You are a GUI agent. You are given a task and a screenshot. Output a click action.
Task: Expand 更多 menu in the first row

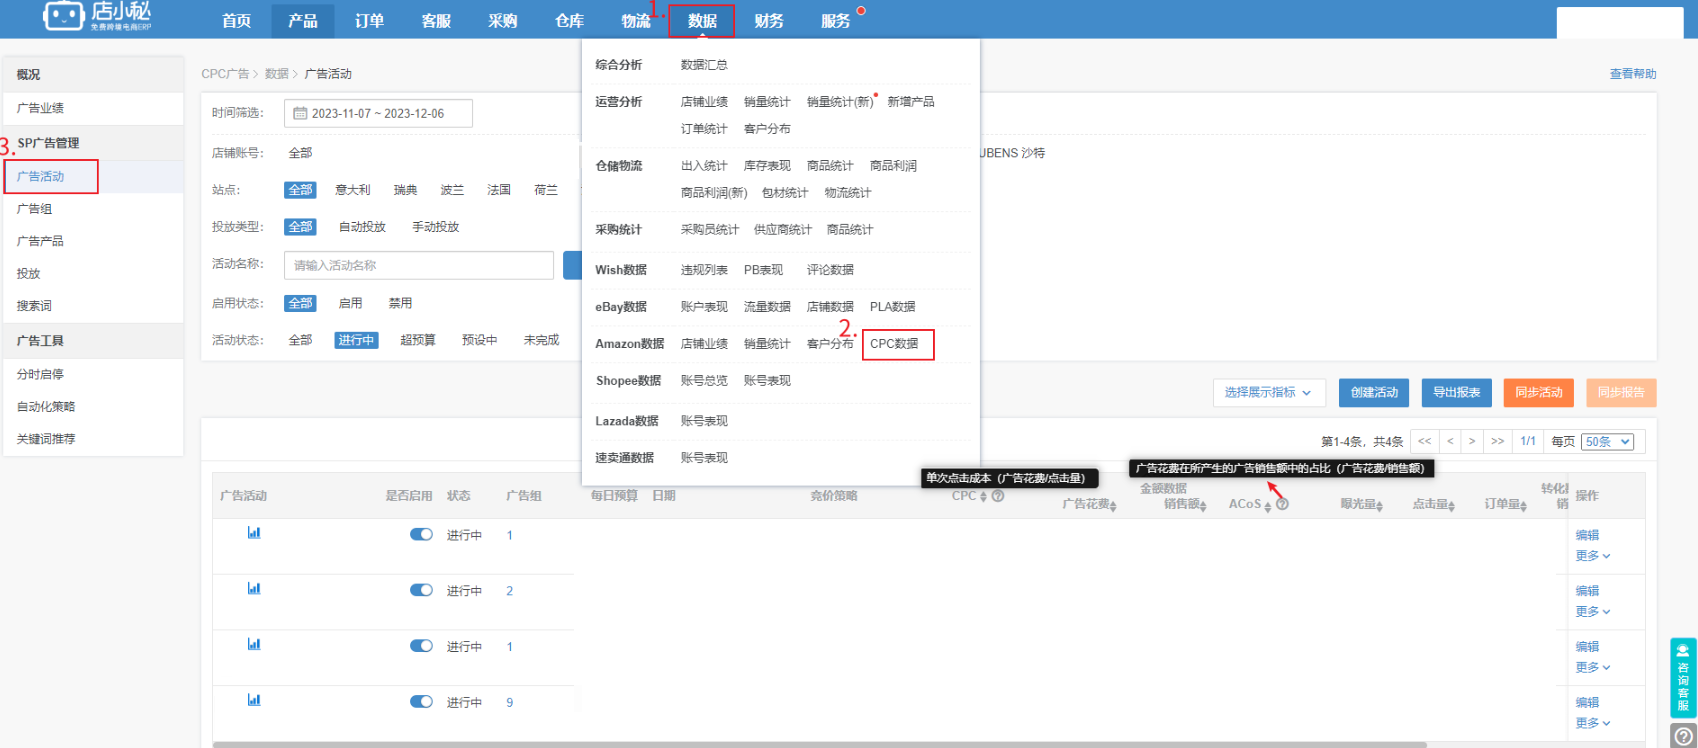(x=1592, y=556)
